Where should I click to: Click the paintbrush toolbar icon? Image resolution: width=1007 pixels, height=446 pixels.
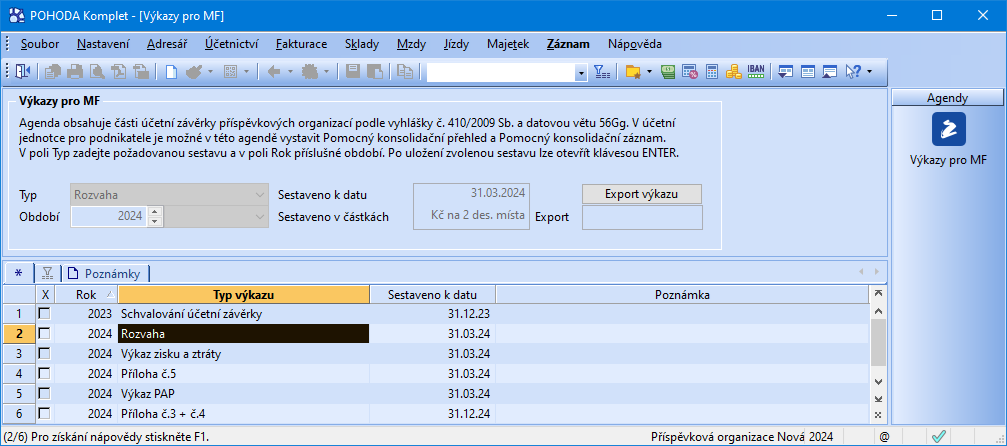[x=194, y=72]
